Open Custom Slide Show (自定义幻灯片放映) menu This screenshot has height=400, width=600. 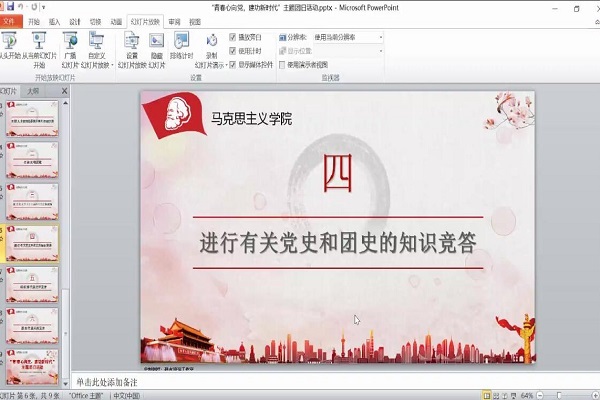[x=97, y=50]
